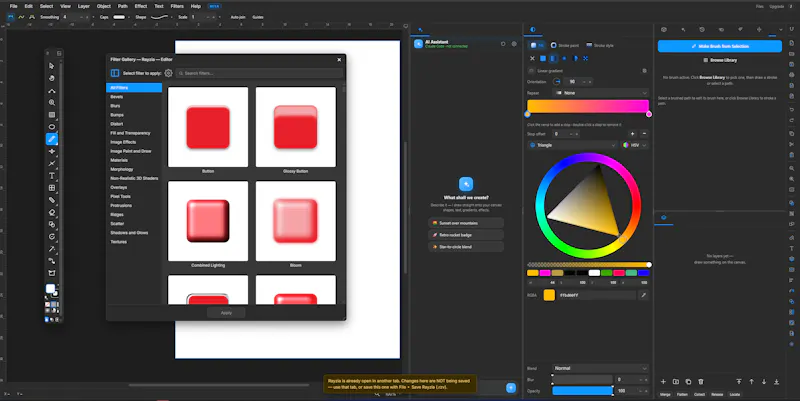Pick the magenta swatch in the palette row
Image resolution: width=800 pixels, height=401 pixels.
[545, 273]
